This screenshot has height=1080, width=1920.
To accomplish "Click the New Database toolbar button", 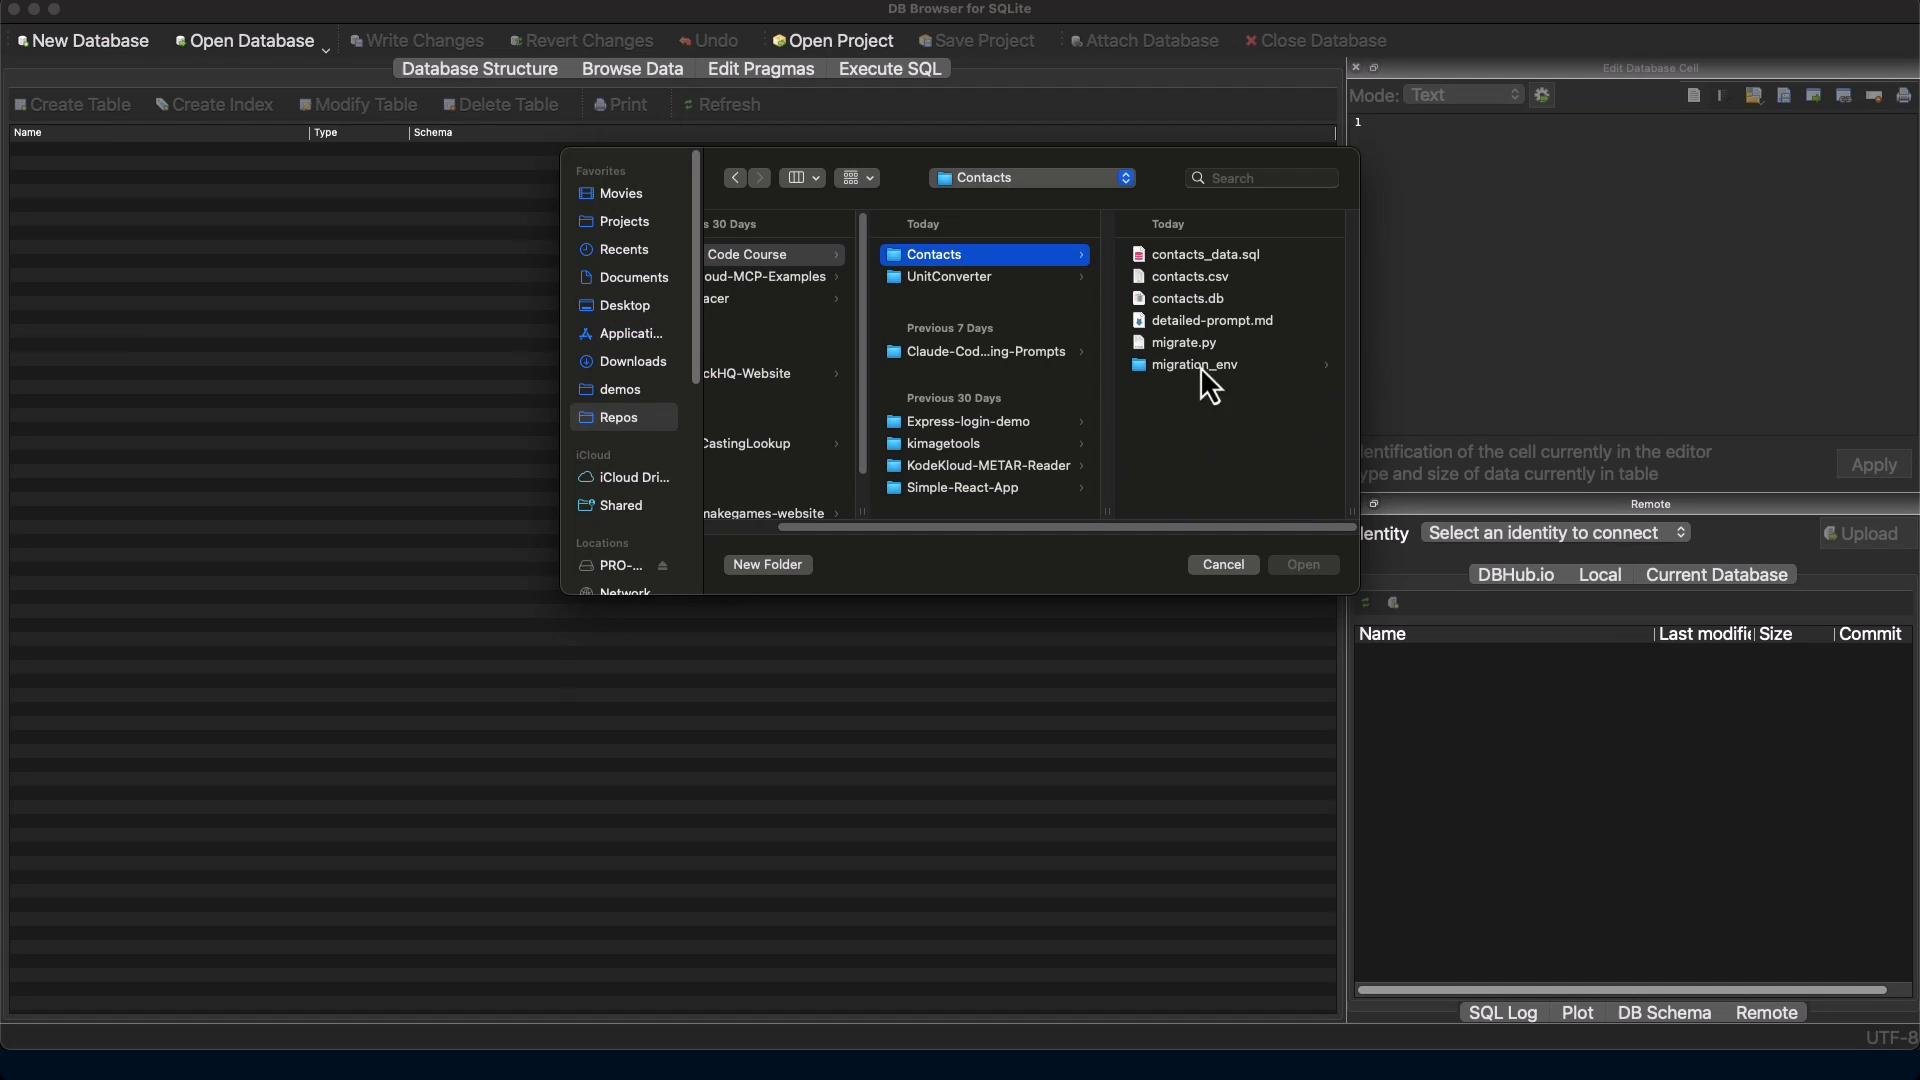I will tap(84, 41).
